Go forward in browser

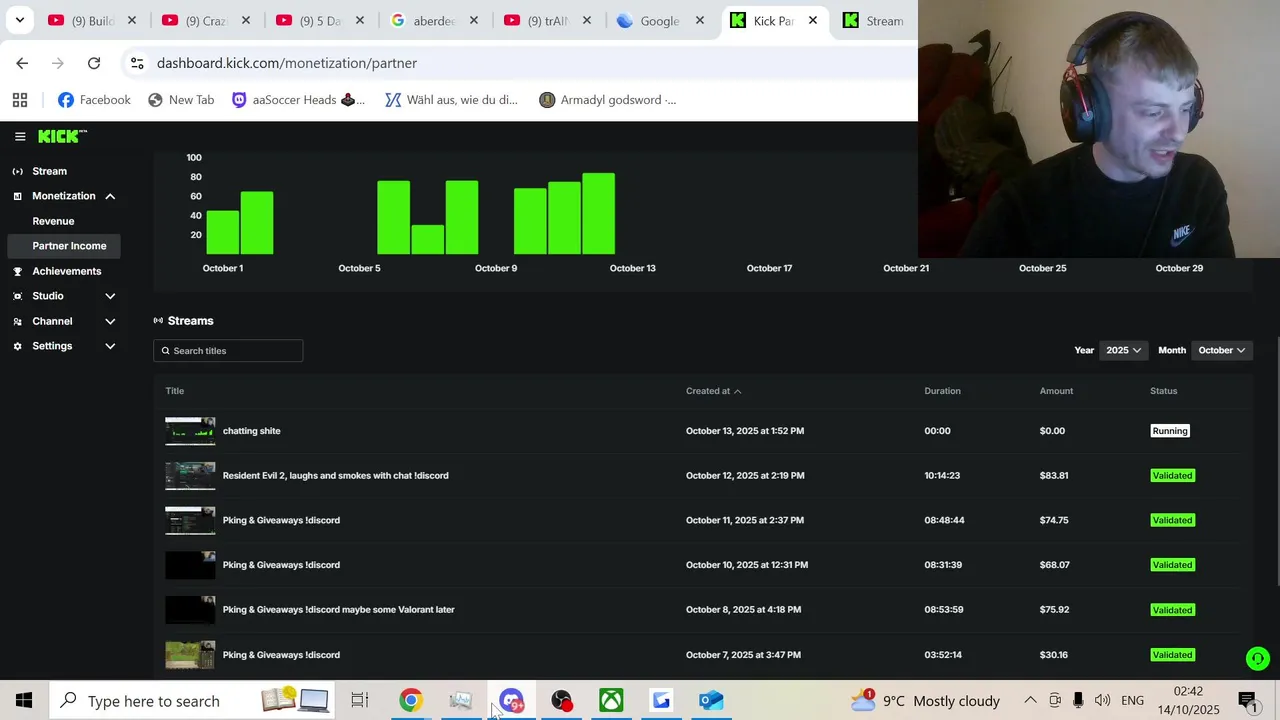point(58,63)
